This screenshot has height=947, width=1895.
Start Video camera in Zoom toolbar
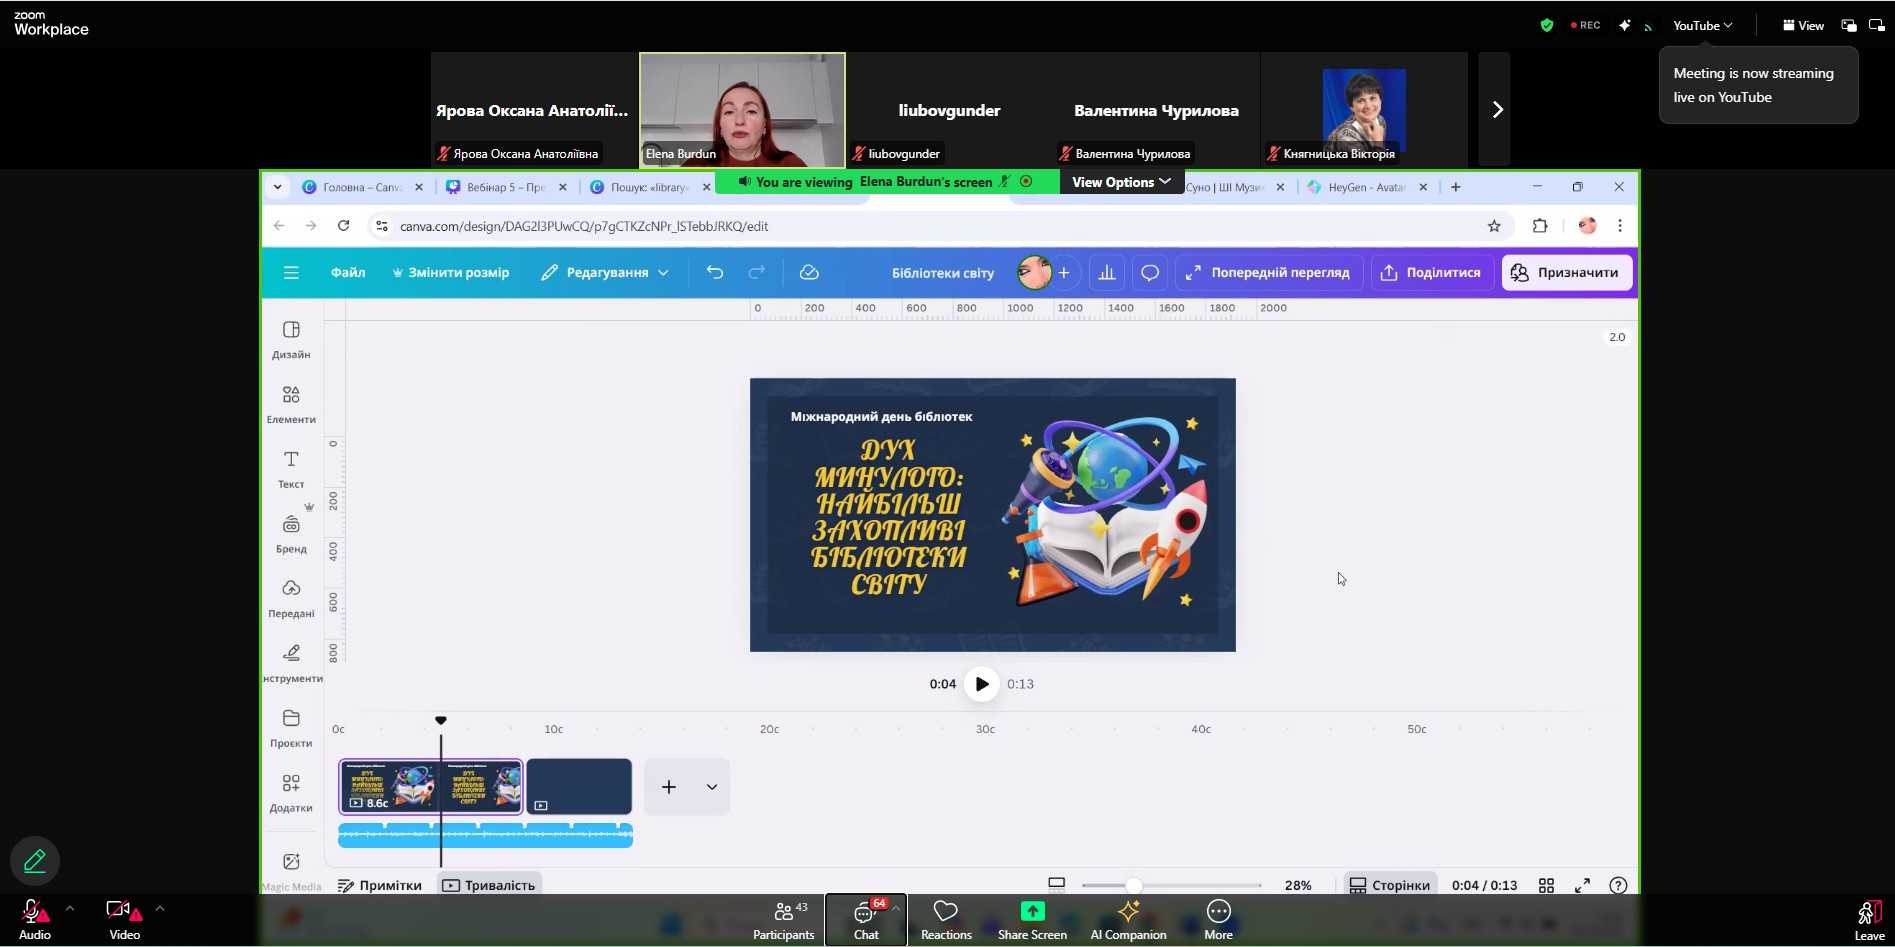(x=124, y=919)
